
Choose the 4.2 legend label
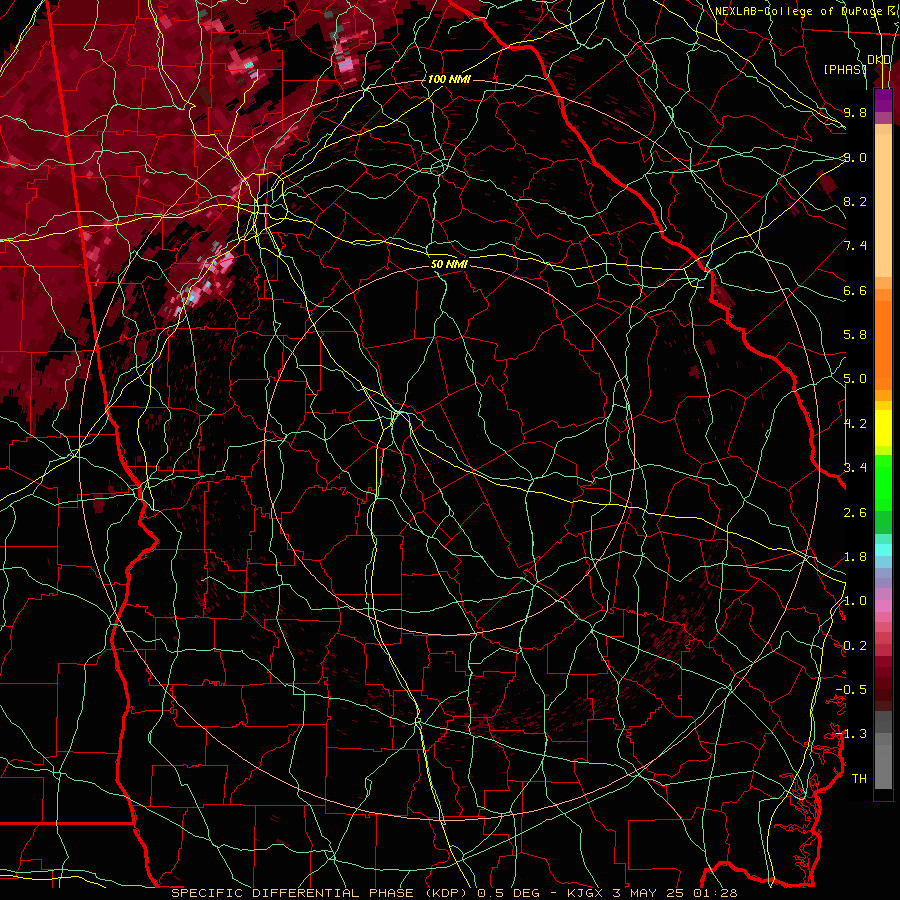(855, 424)
